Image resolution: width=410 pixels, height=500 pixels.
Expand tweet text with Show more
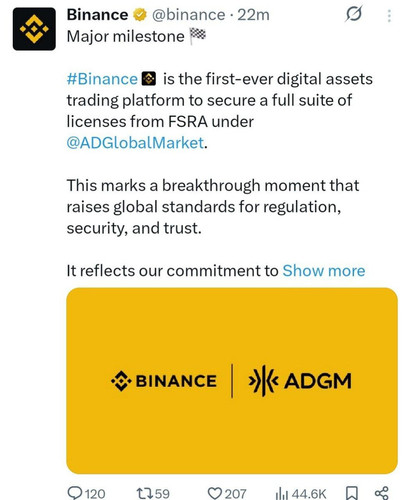point(324,270)
